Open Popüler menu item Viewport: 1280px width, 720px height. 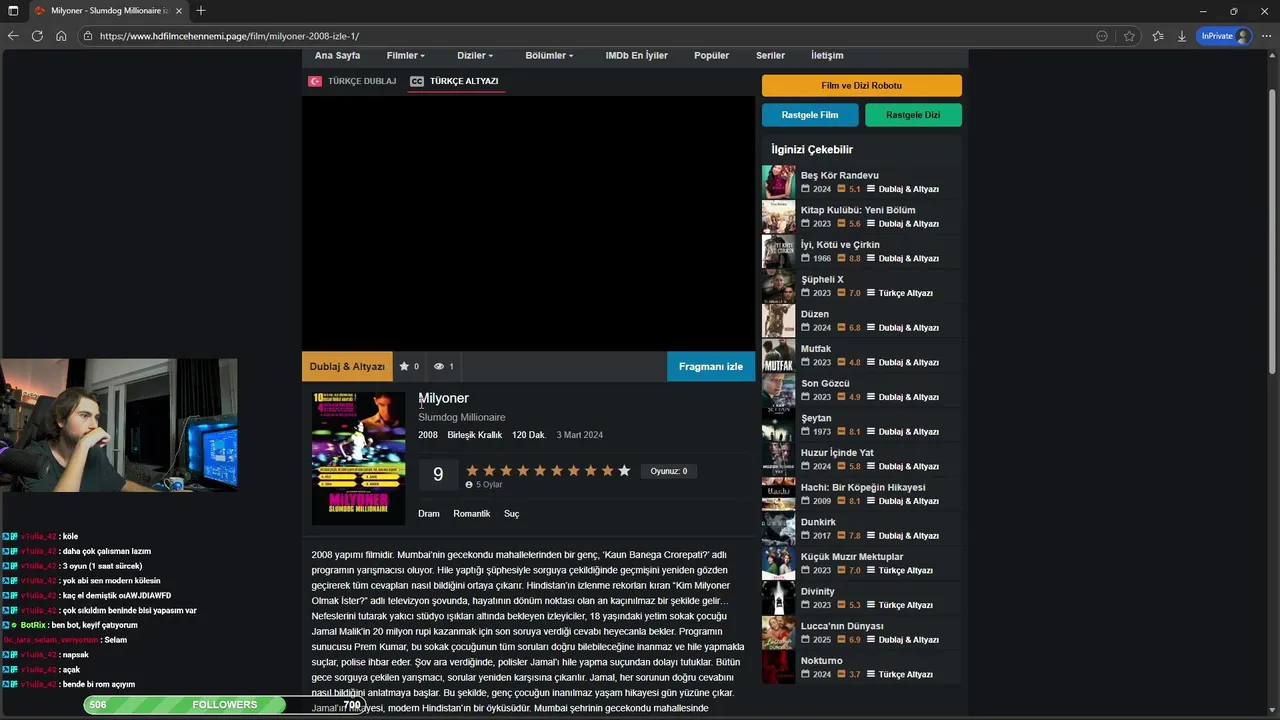pos(711,56)
